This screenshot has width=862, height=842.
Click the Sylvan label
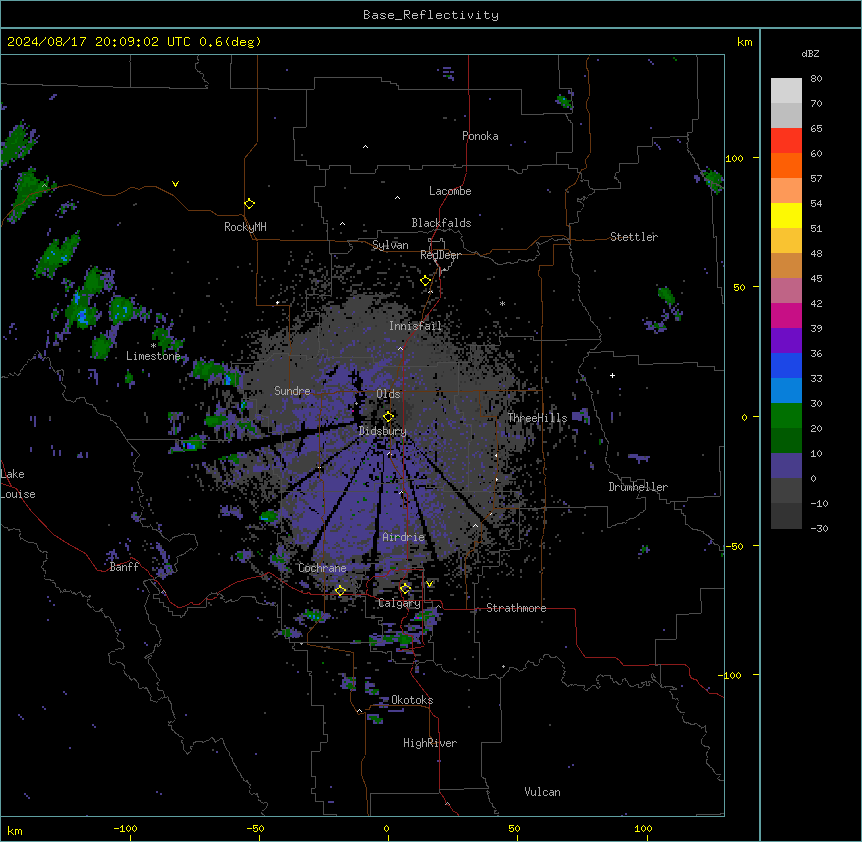tap(390, 245)
